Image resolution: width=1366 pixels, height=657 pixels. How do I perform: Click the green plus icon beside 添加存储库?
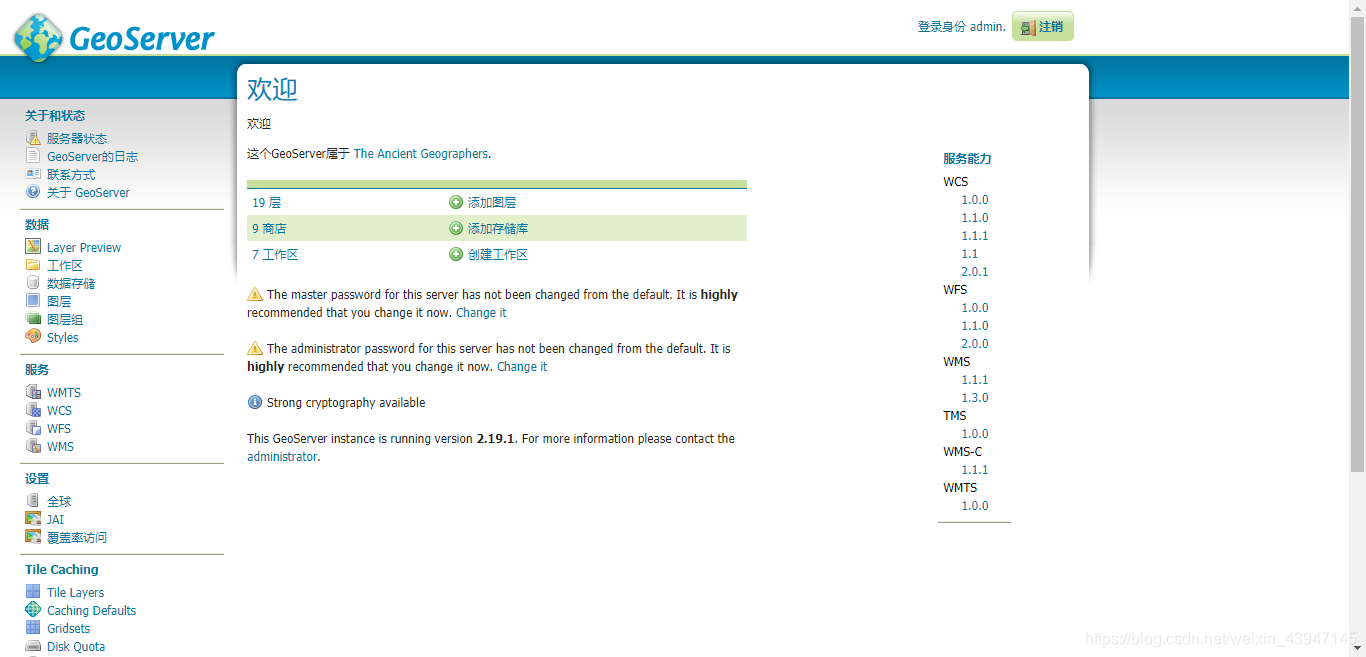coord(456,228)
